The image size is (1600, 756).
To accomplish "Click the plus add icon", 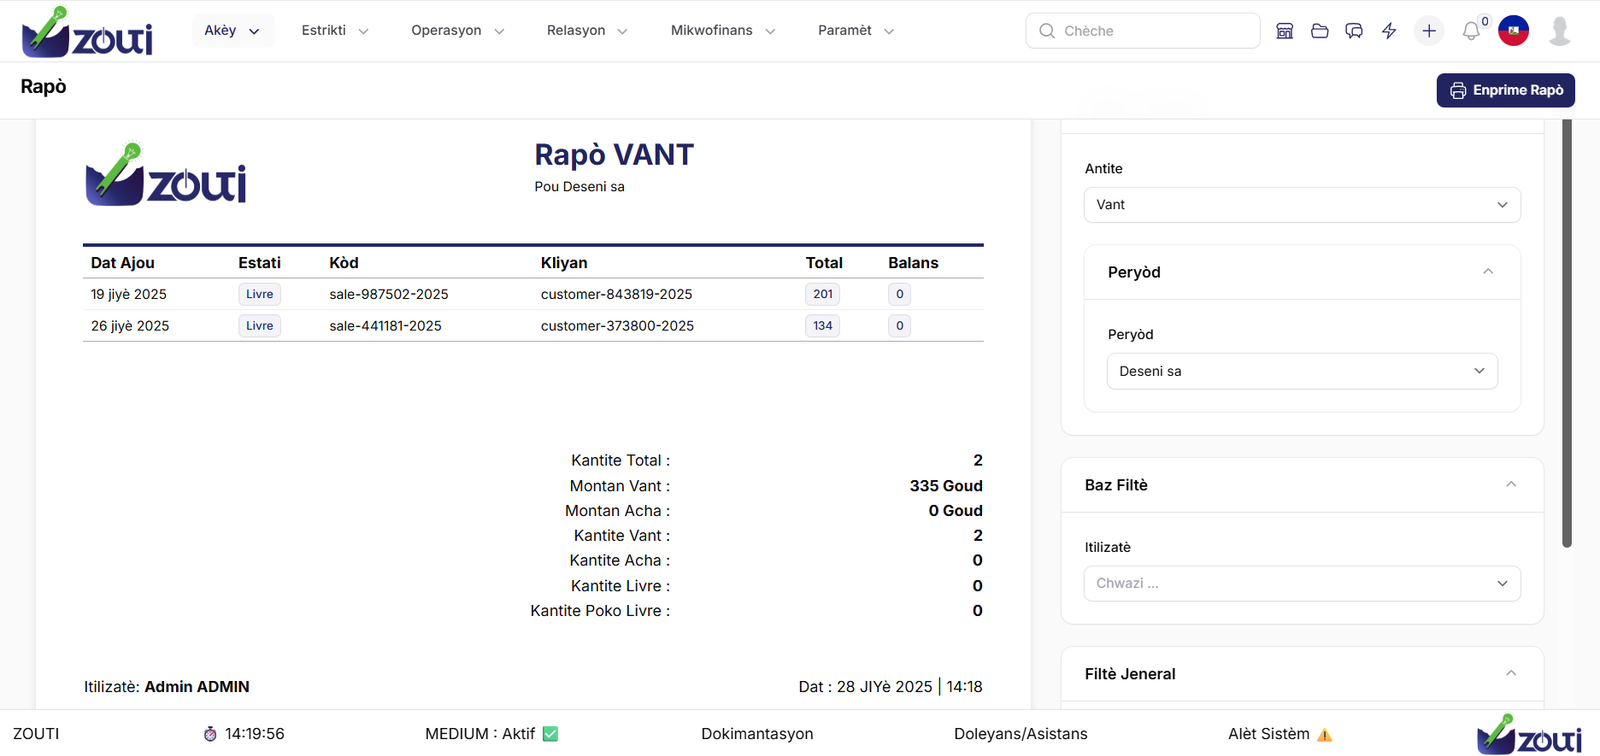I will click(1429, 31).
